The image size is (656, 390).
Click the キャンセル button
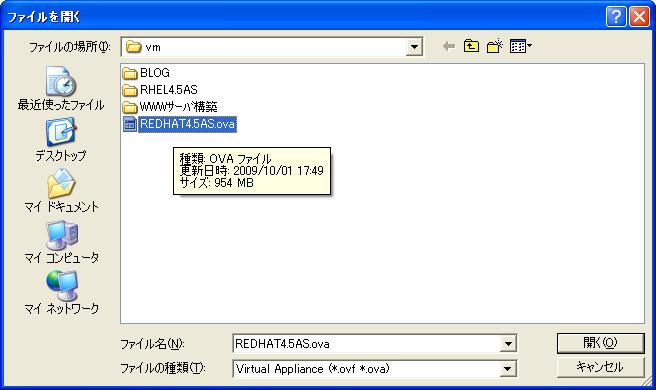tap(600, 367)
